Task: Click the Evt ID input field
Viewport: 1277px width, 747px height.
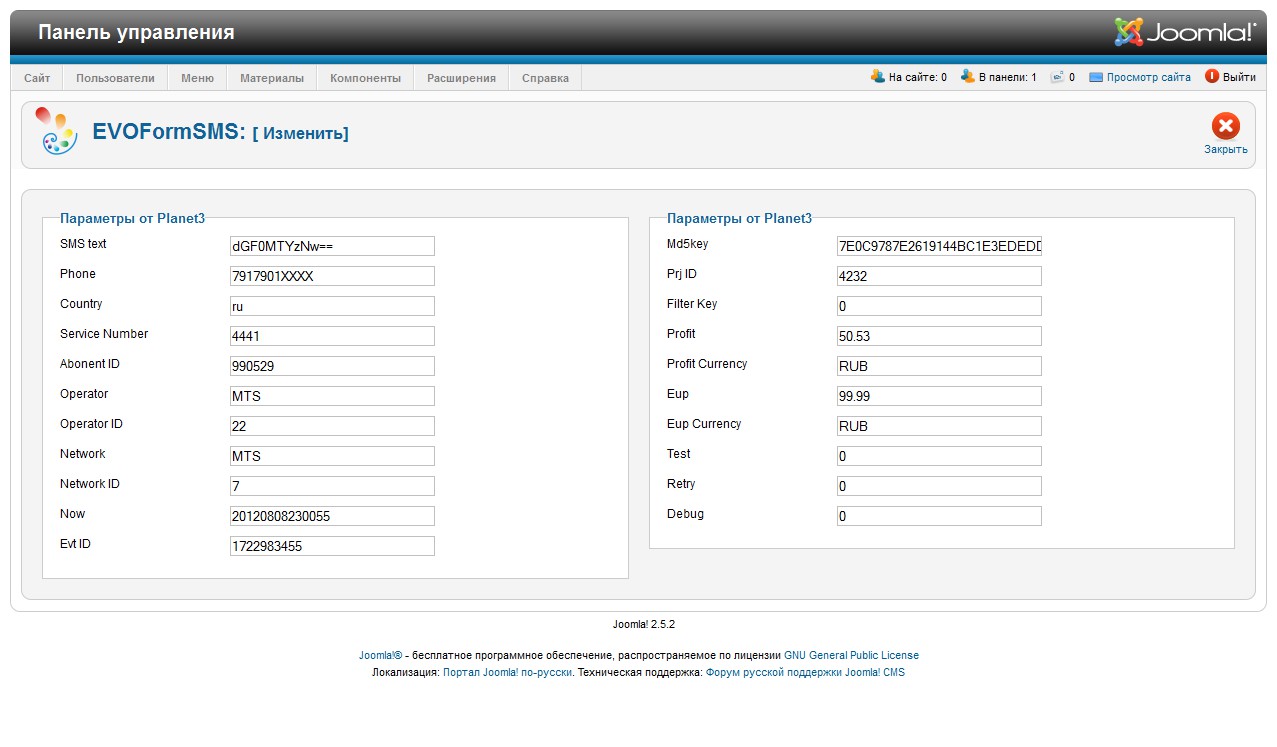Action: (x=332, y=546)
